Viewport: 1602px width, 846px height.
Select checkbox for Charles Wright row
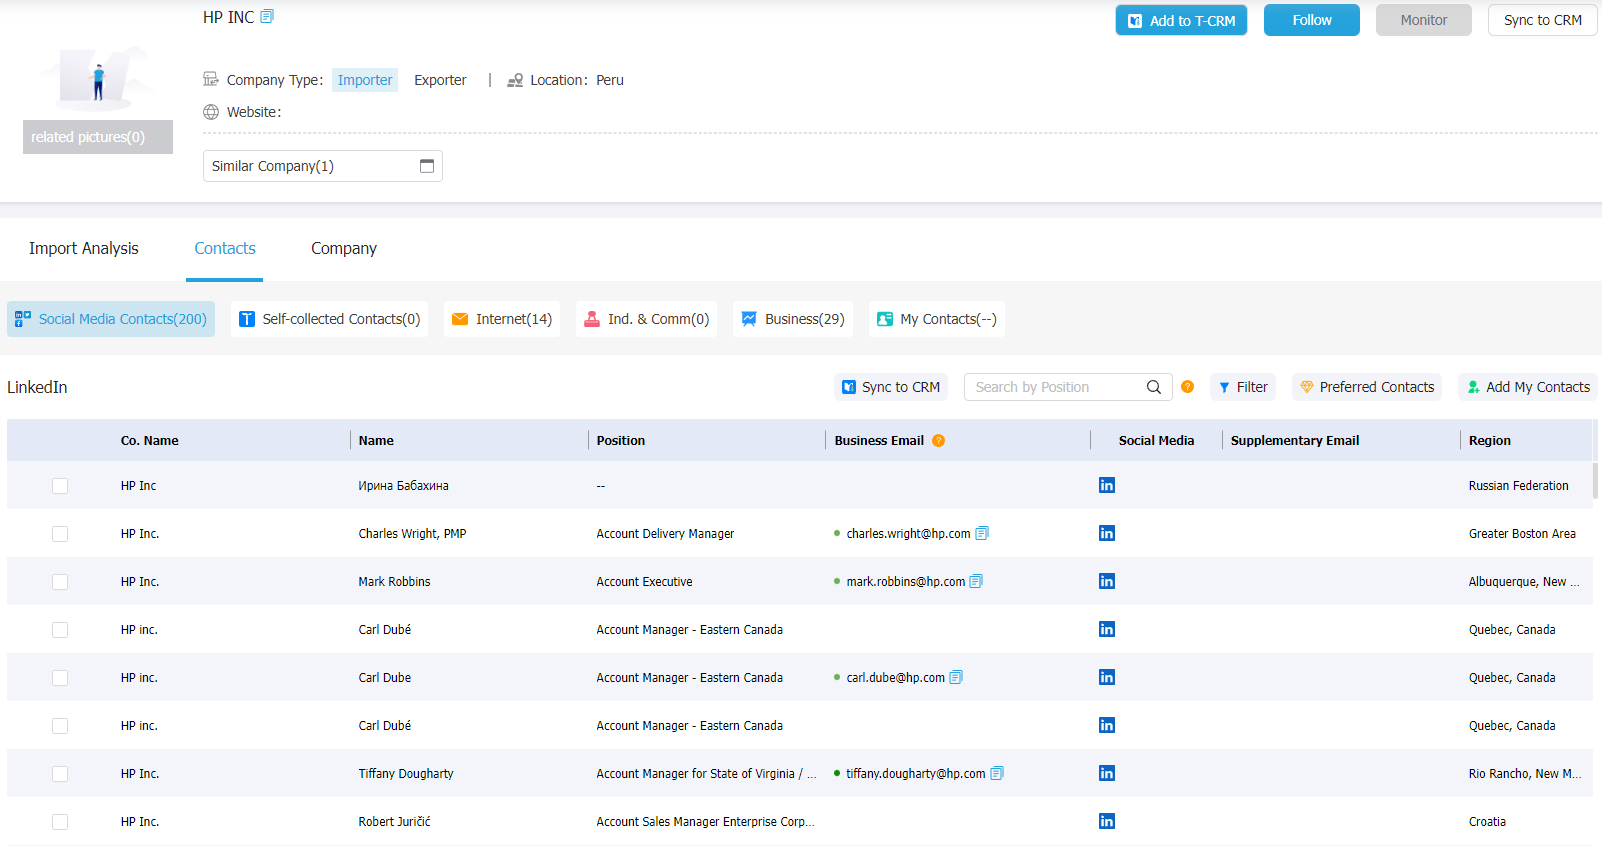pos(60,534)
